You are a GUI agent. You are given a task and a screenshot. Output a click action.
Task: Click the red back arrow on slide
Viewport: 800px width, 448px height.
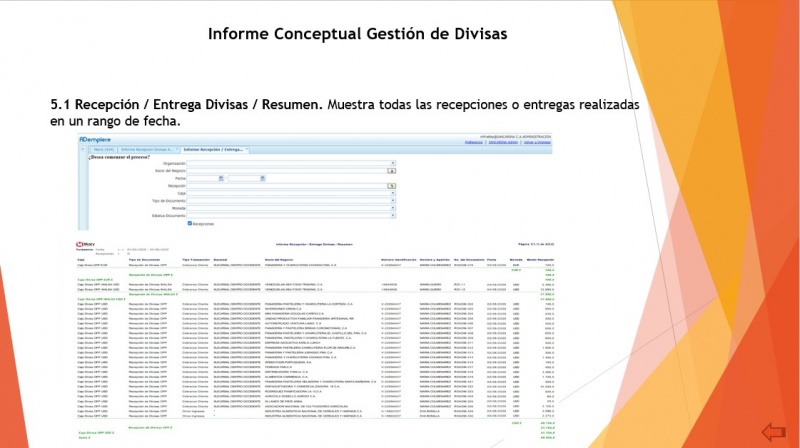click(x=773, y=431)
